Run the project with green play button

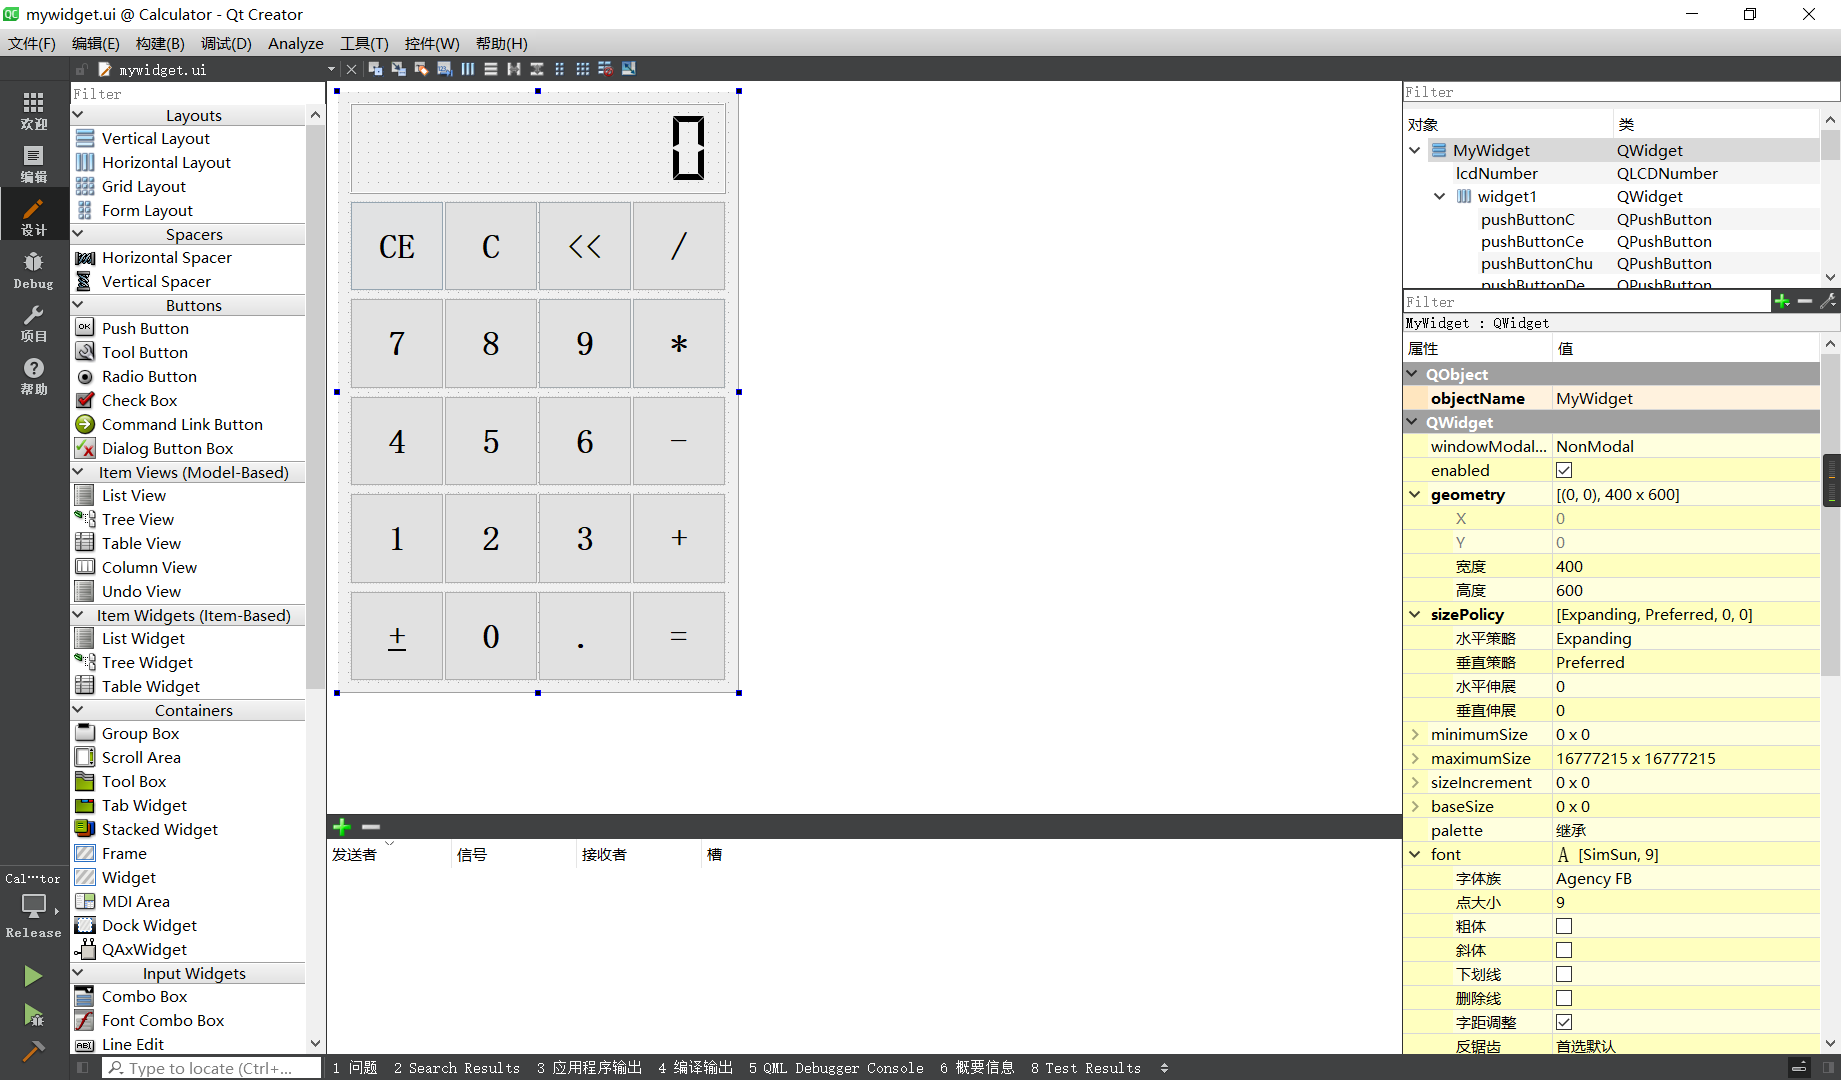[33, 976]
